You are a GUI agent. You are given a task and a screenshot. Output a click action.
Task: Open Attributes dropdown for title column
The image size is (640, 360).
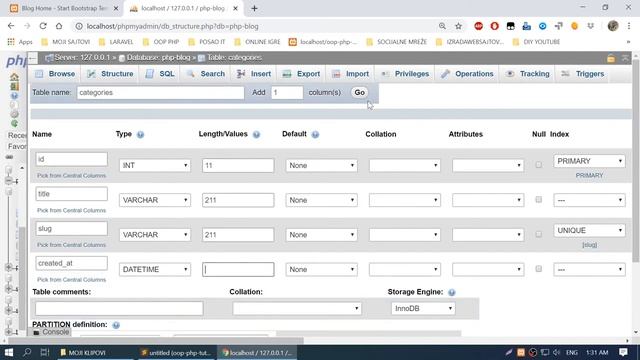point(488,200)
